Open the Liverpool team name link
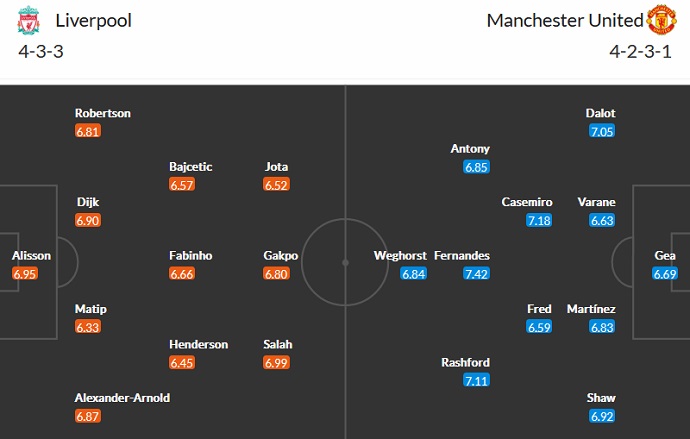This screenshot has height=439, width=690. point(94,20)
